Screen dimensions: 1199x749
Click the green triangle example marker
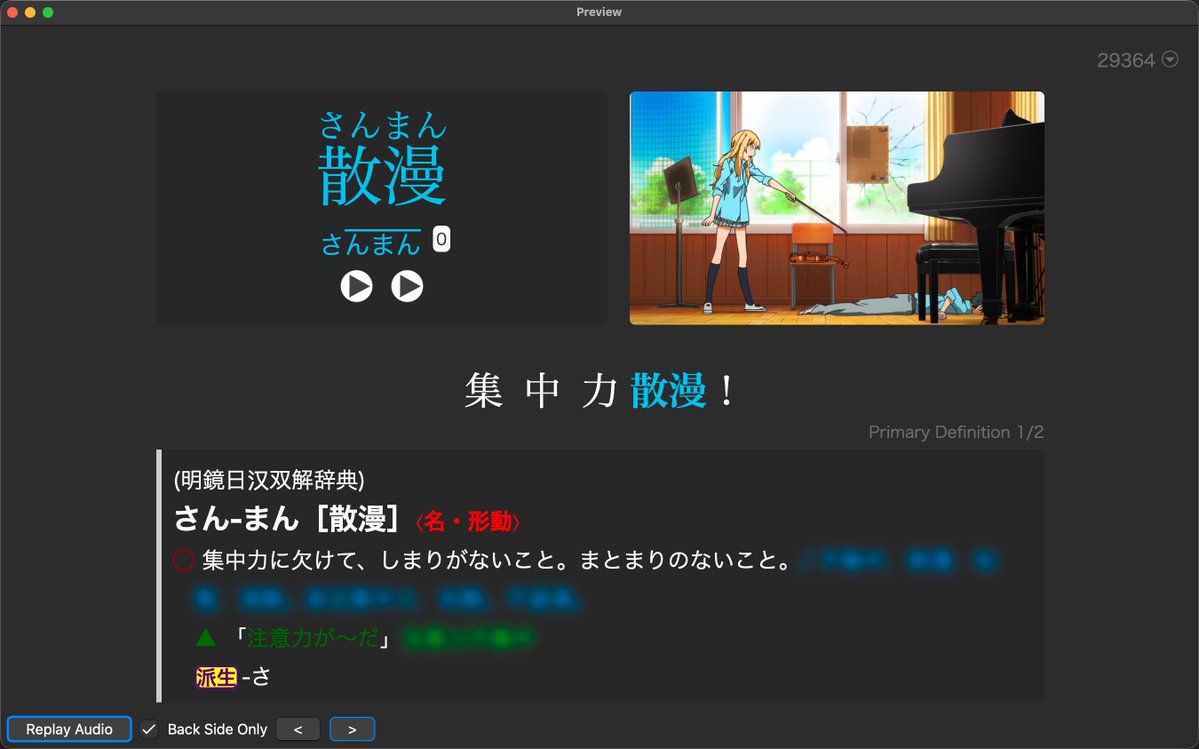[206, 637]
